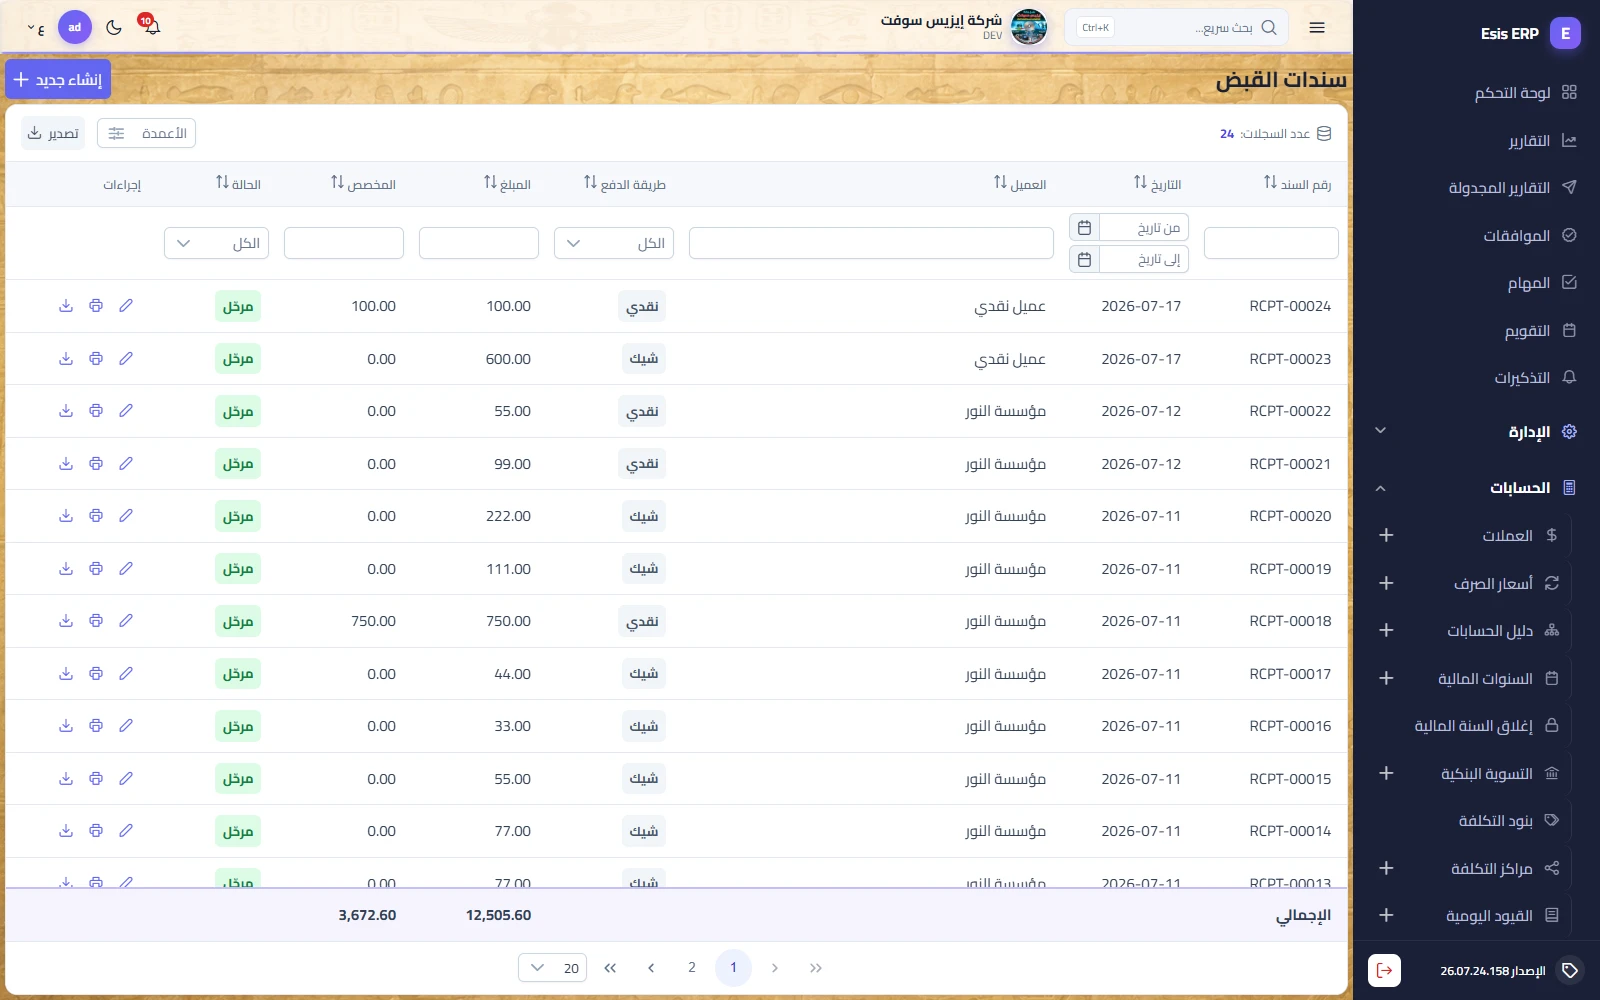Open notifications bell in top bar

(151, 26)
